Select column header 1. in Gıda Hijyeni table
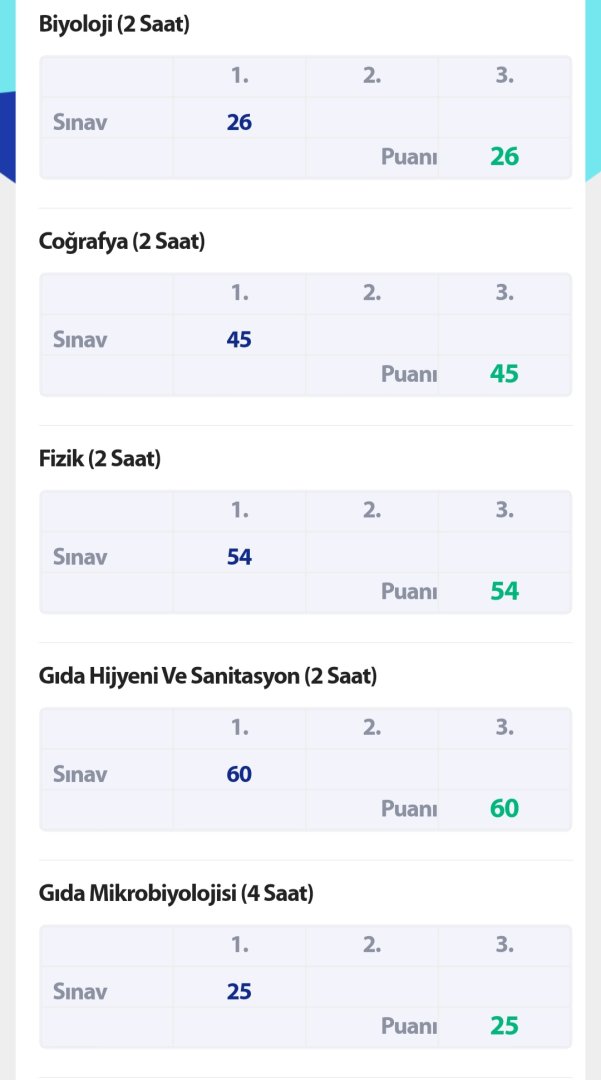This screenshot has width=601, height=1080. coord(240,728)
